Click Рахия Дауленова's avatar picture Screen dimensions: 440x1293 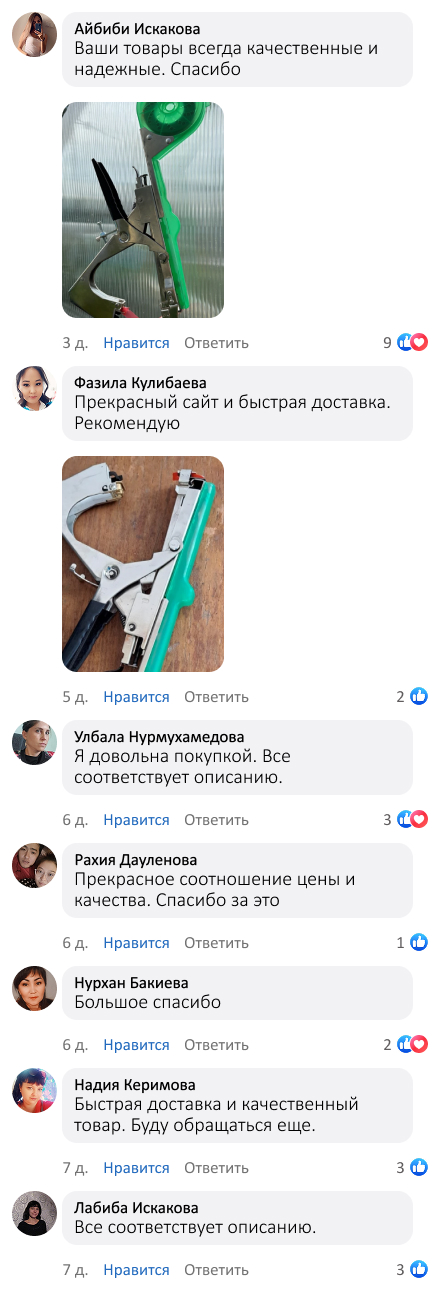tap(34, 865)
